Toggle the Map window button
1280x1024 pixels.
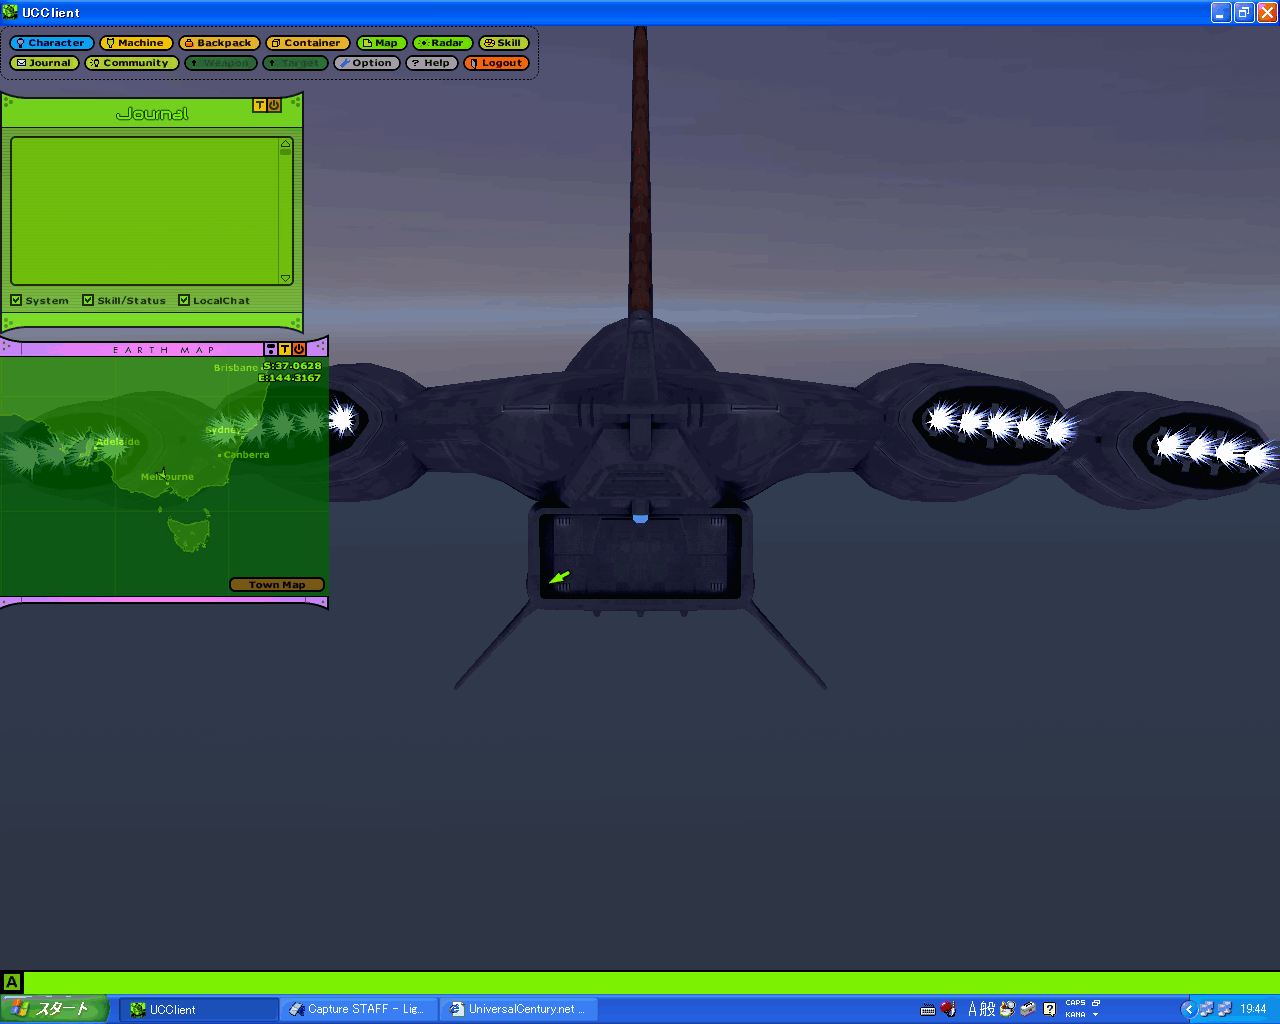(381, 43)
